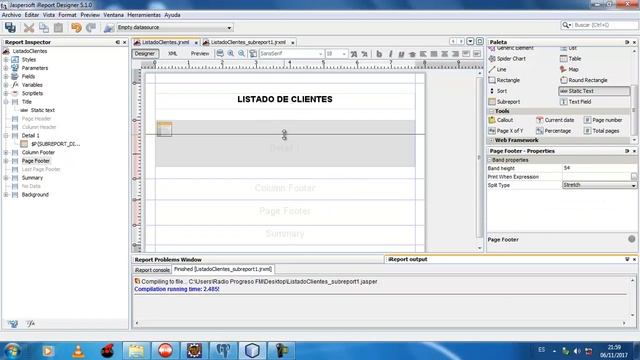Switch to ListadoClientes_subreport1.jrxml tab
Viewport: 640px width, 360px height.
pyautogui.click(x=249, y=42)
